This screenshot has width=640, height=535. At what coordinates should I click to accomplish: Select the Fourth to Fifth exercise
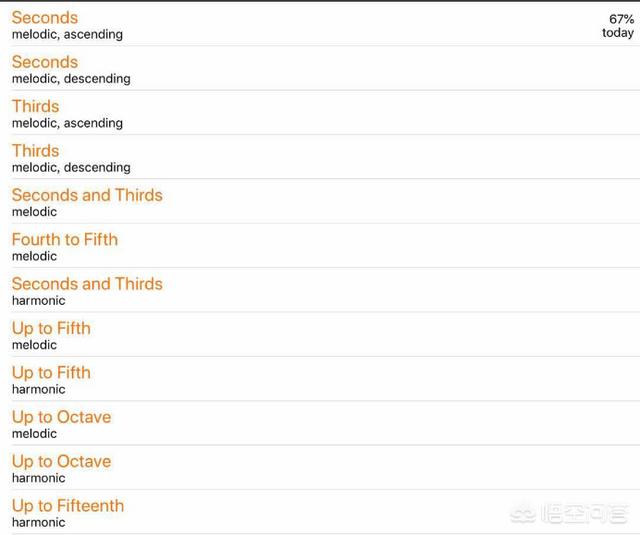click(65, 239)
